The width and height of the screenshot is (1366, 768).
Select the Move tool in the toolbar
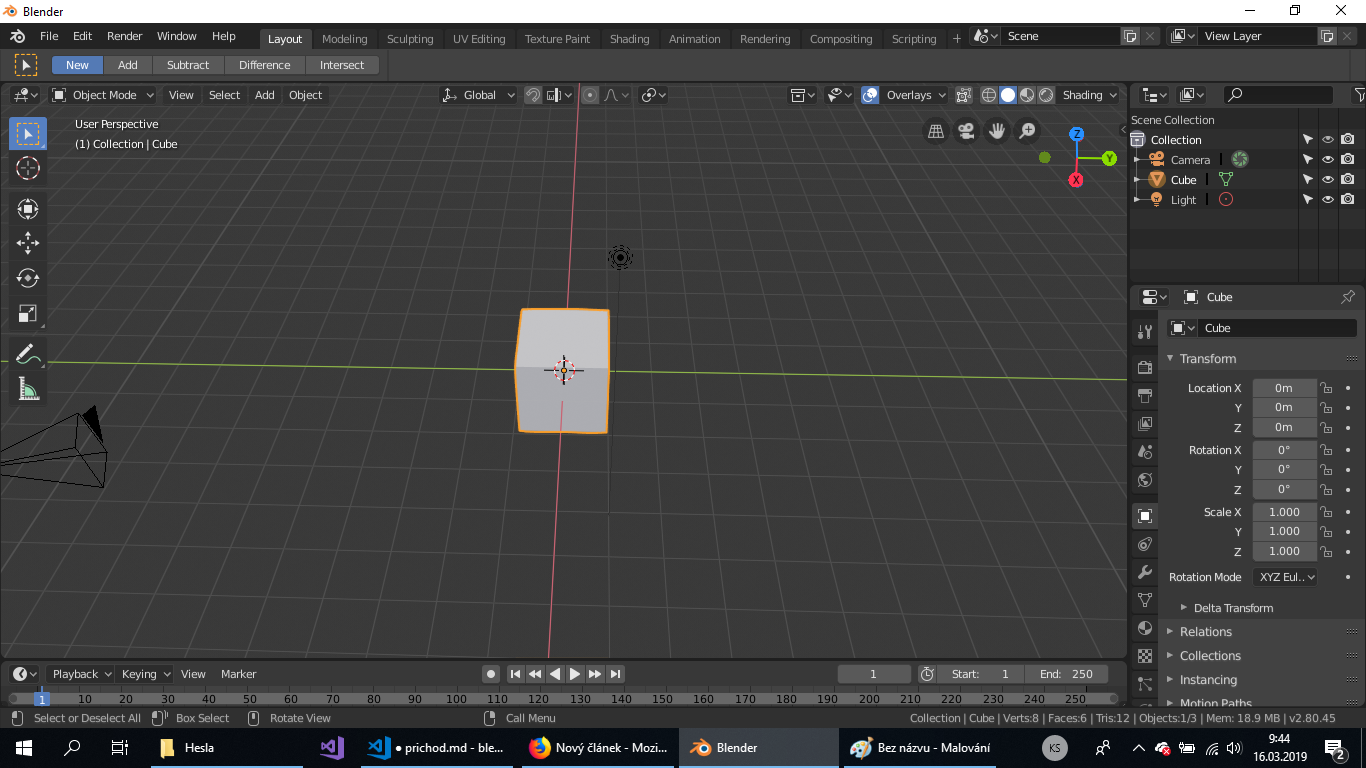pyautogui.click(x=28, y=243)
